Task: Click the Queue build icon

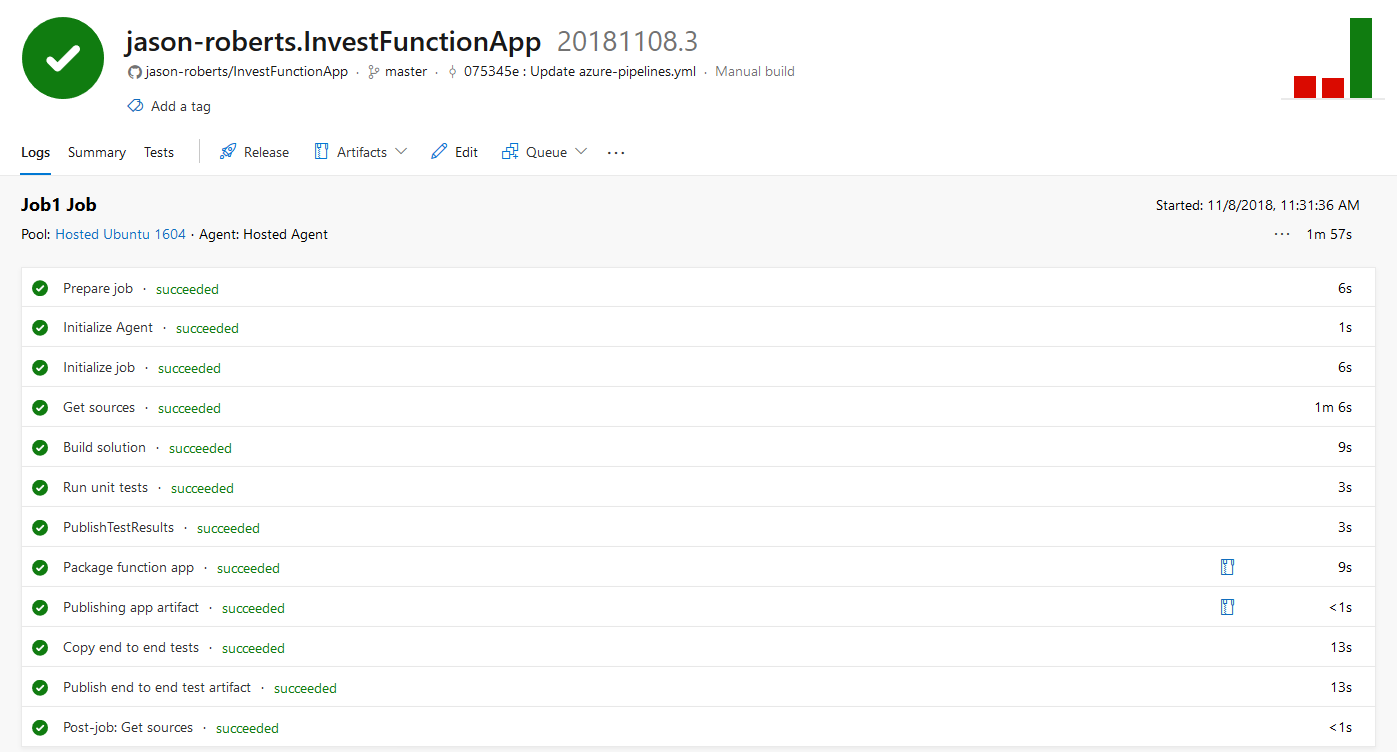Action: 511,151
